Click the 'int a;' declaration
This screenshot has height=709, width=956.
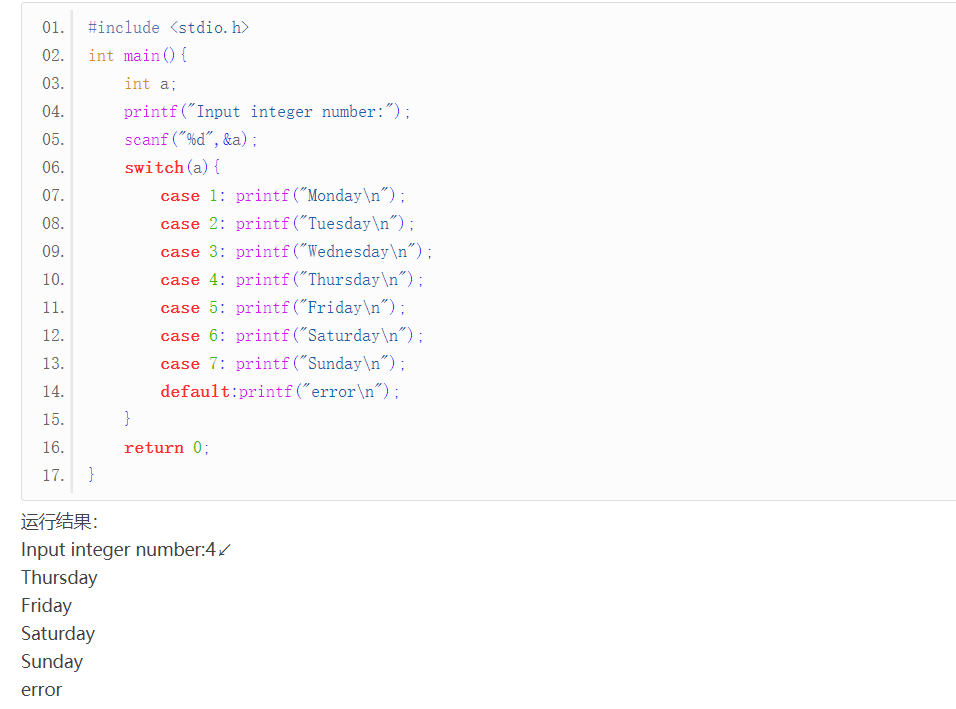pyautogui.click(x=150, y=84)
